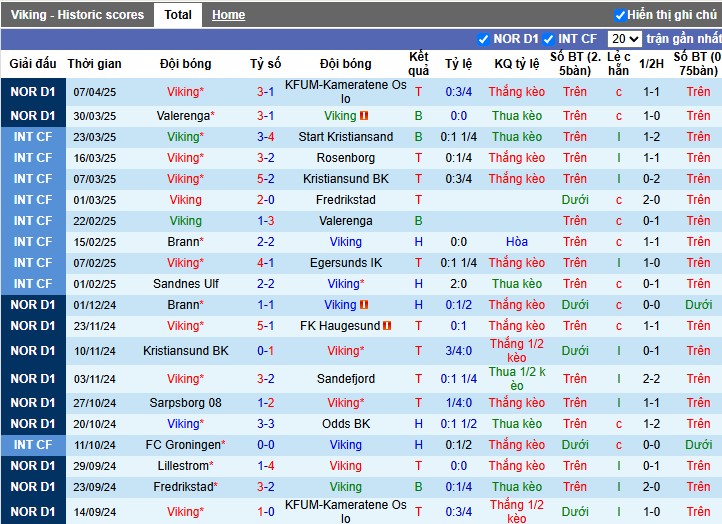Click the INT CF league cell for 23/03/25
722x524 pixels.
pos(33,137)
